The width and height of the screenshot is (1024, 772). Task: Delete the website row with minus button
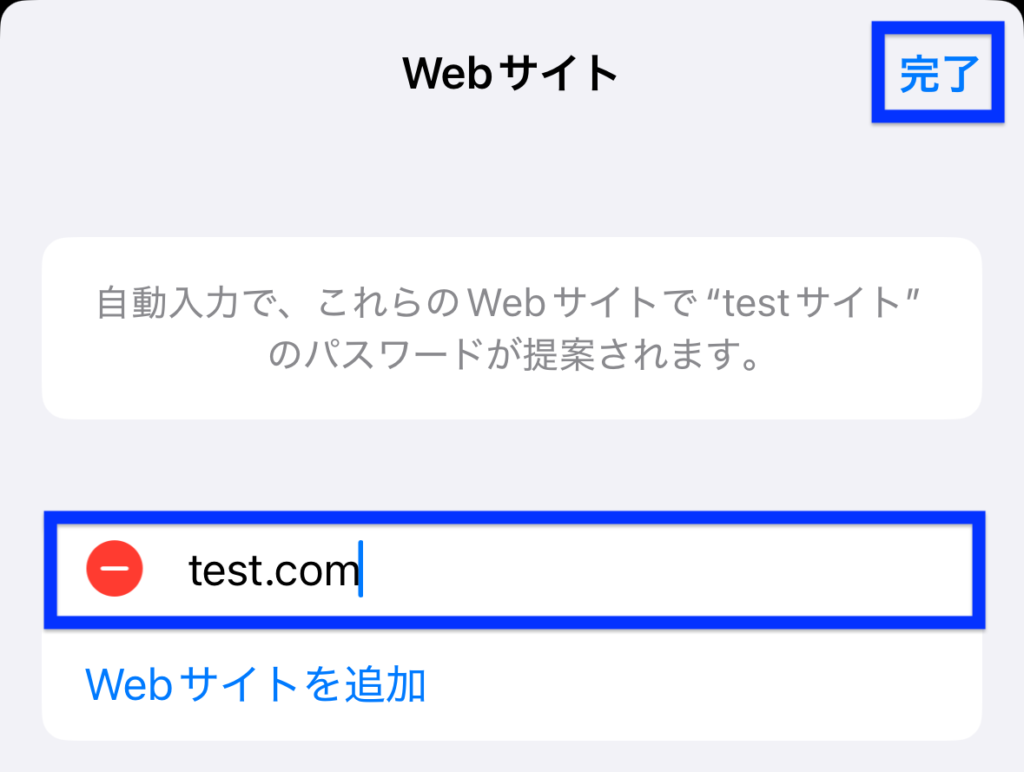[x=114, y=568]
